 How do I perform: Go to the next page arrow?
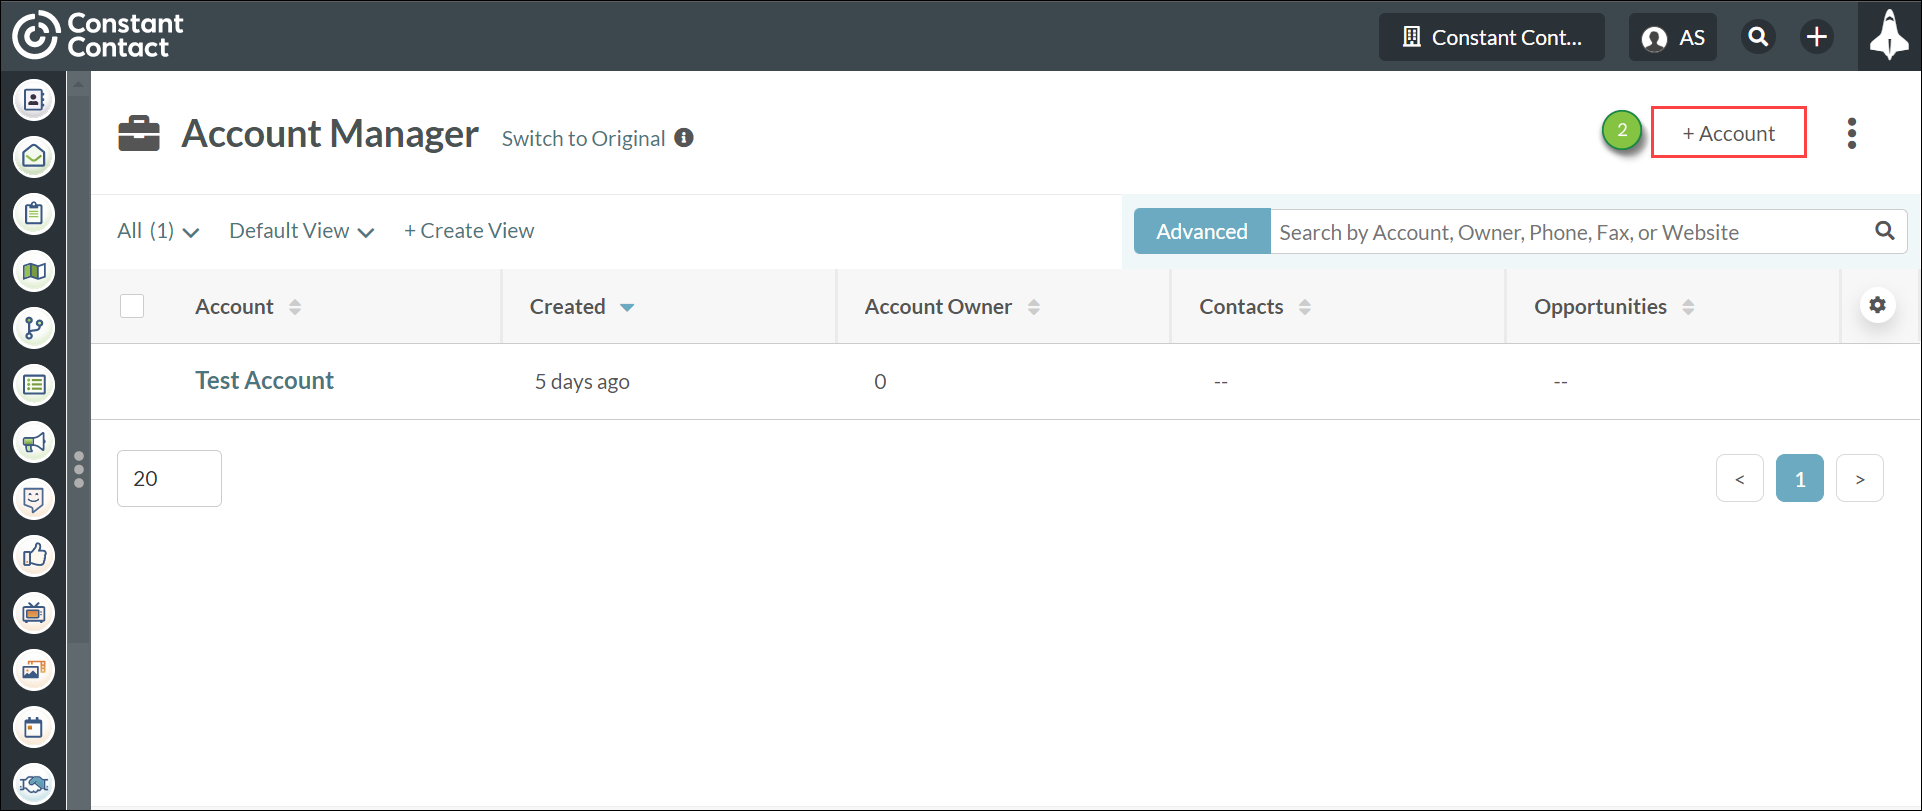click(x=1860, y=478)
